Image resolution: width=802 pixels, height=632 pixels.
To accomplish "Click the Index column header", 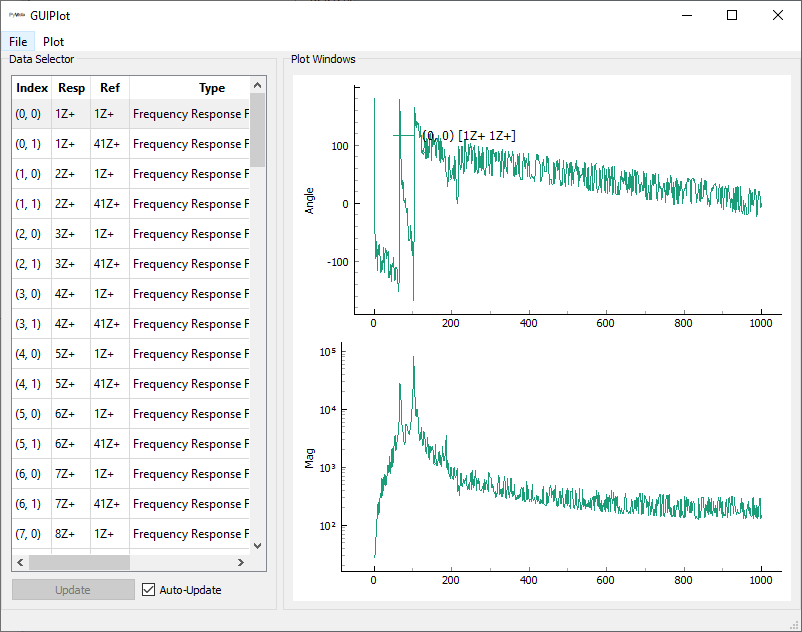I will (x=32, y=88).
